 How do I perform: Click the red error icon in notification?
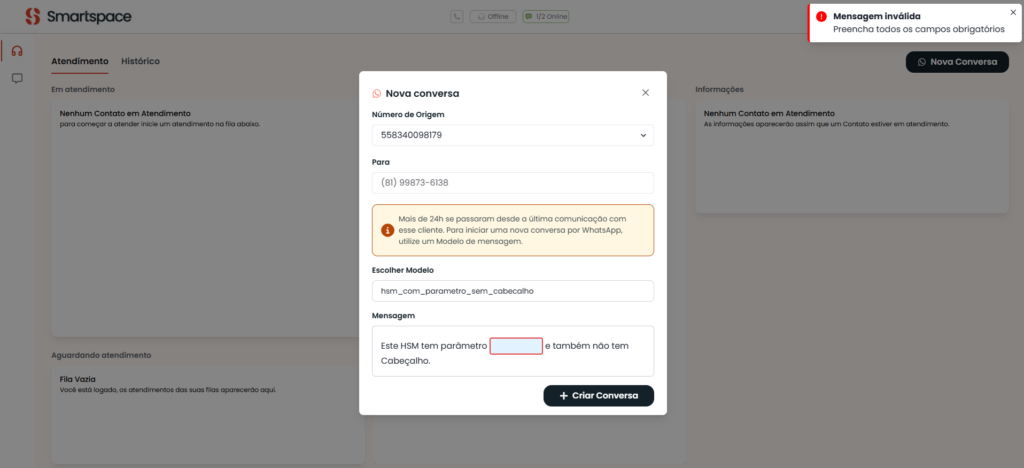click(821, 17)
